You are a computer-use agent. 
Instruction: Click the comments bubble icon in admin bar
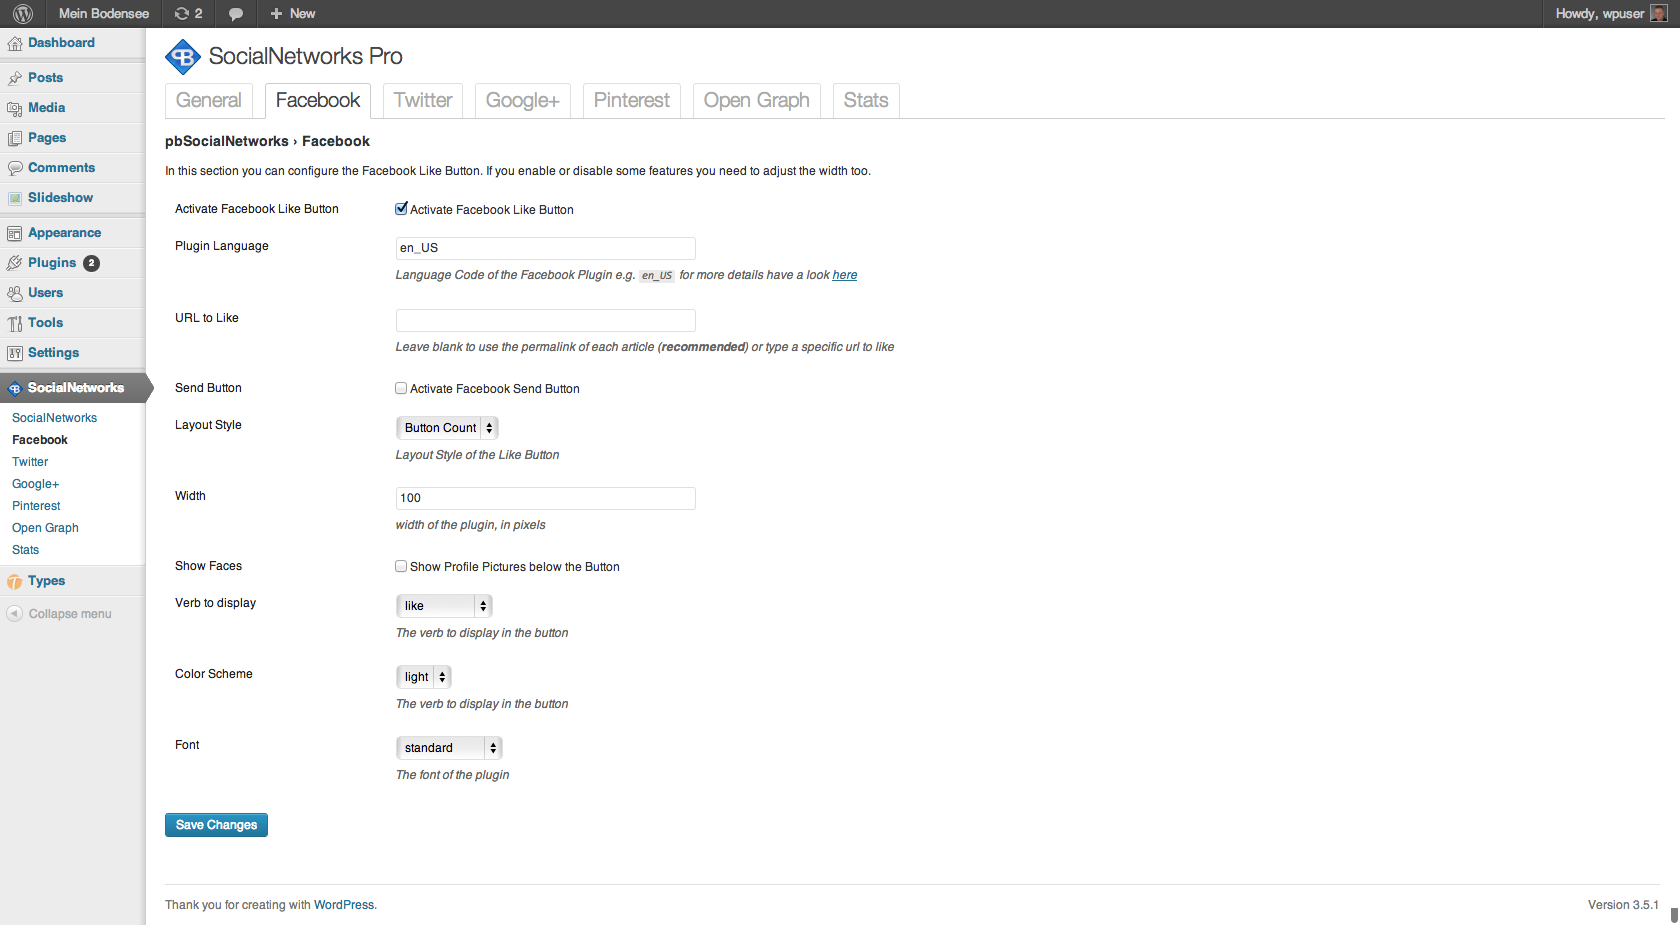pyautogui.click(x=236, y=14)
